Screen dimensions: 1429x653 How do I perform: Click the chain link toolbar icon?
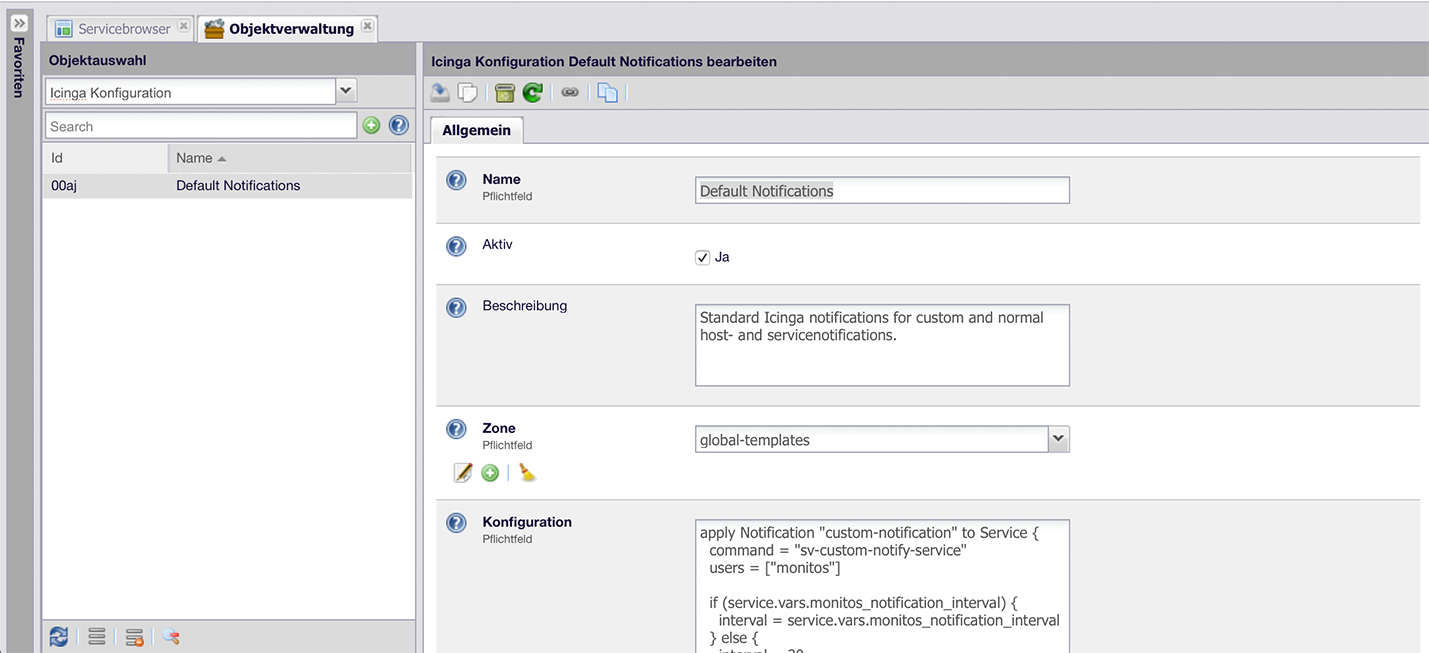pos(570,93)
